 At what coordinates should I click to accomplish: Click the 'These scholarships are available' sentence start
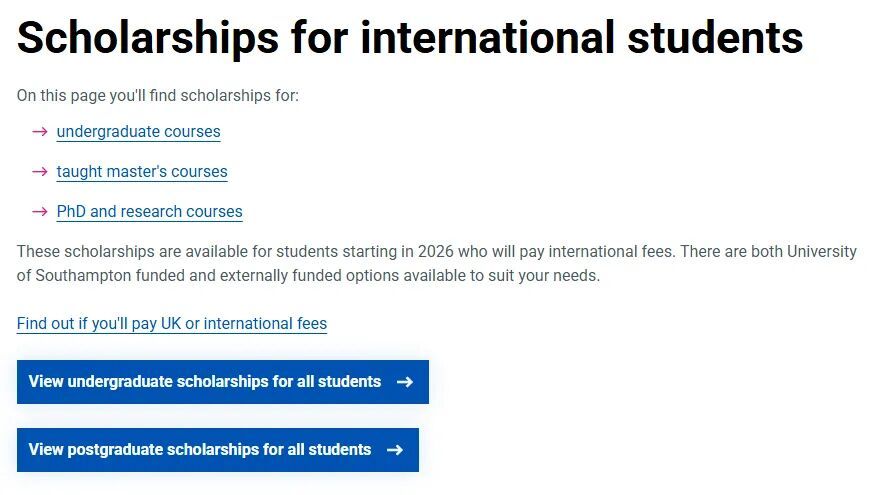[120, 252]
